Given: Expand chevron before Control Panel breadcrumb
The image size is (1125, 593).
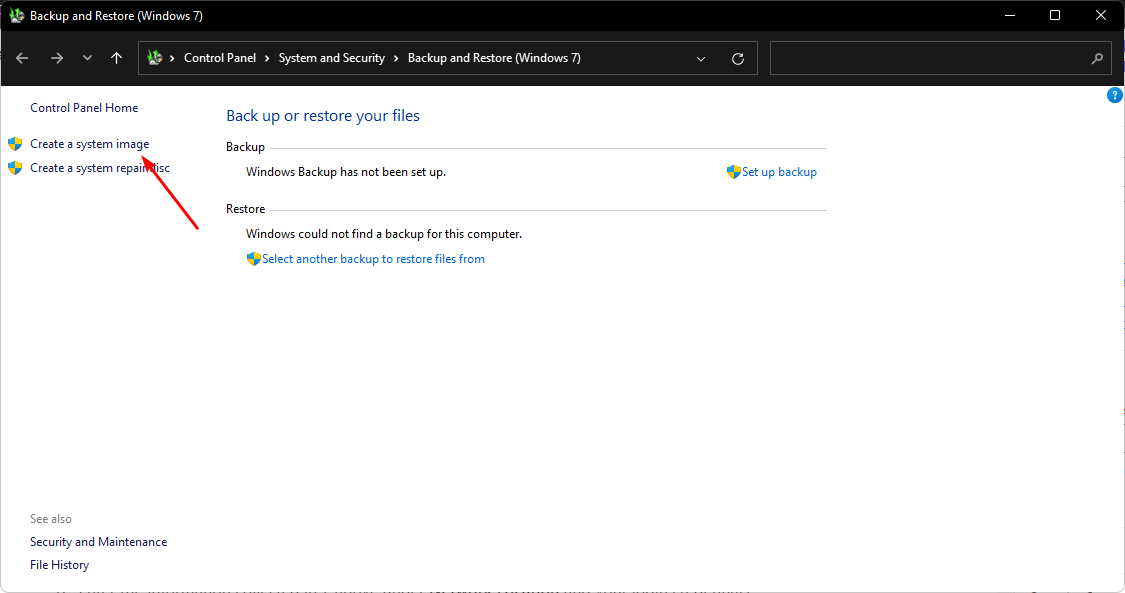Looking at the screenshot, I should (172, 59).
